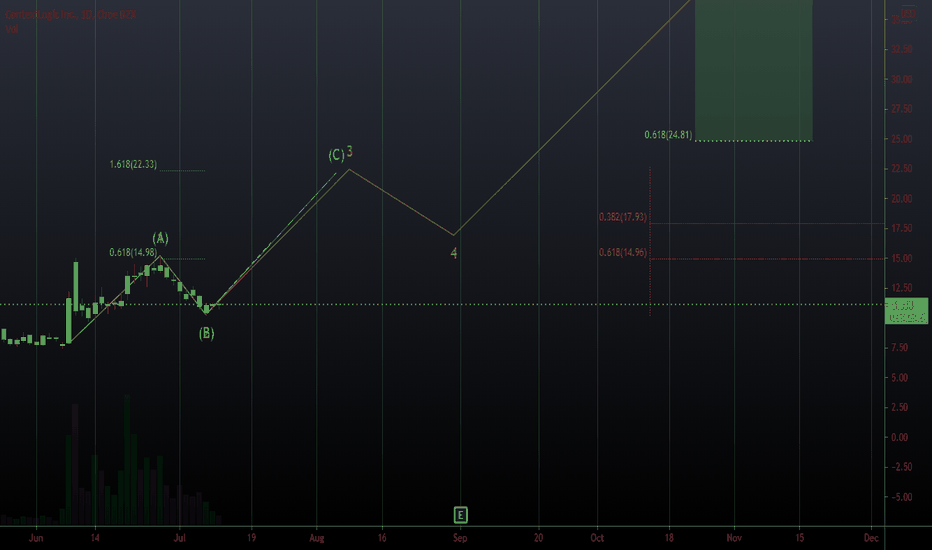Select the (B) wave label
This screenshot has width=932, height=550.
tap(206, 334)
